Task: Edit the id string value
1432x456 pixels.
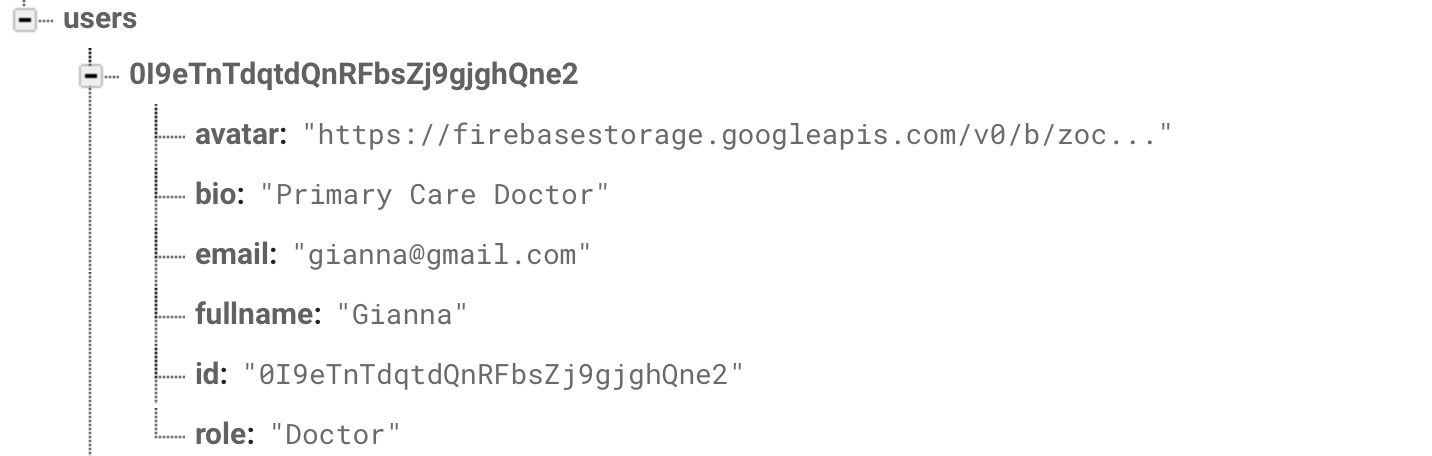Action: click(x=494, y=375)
